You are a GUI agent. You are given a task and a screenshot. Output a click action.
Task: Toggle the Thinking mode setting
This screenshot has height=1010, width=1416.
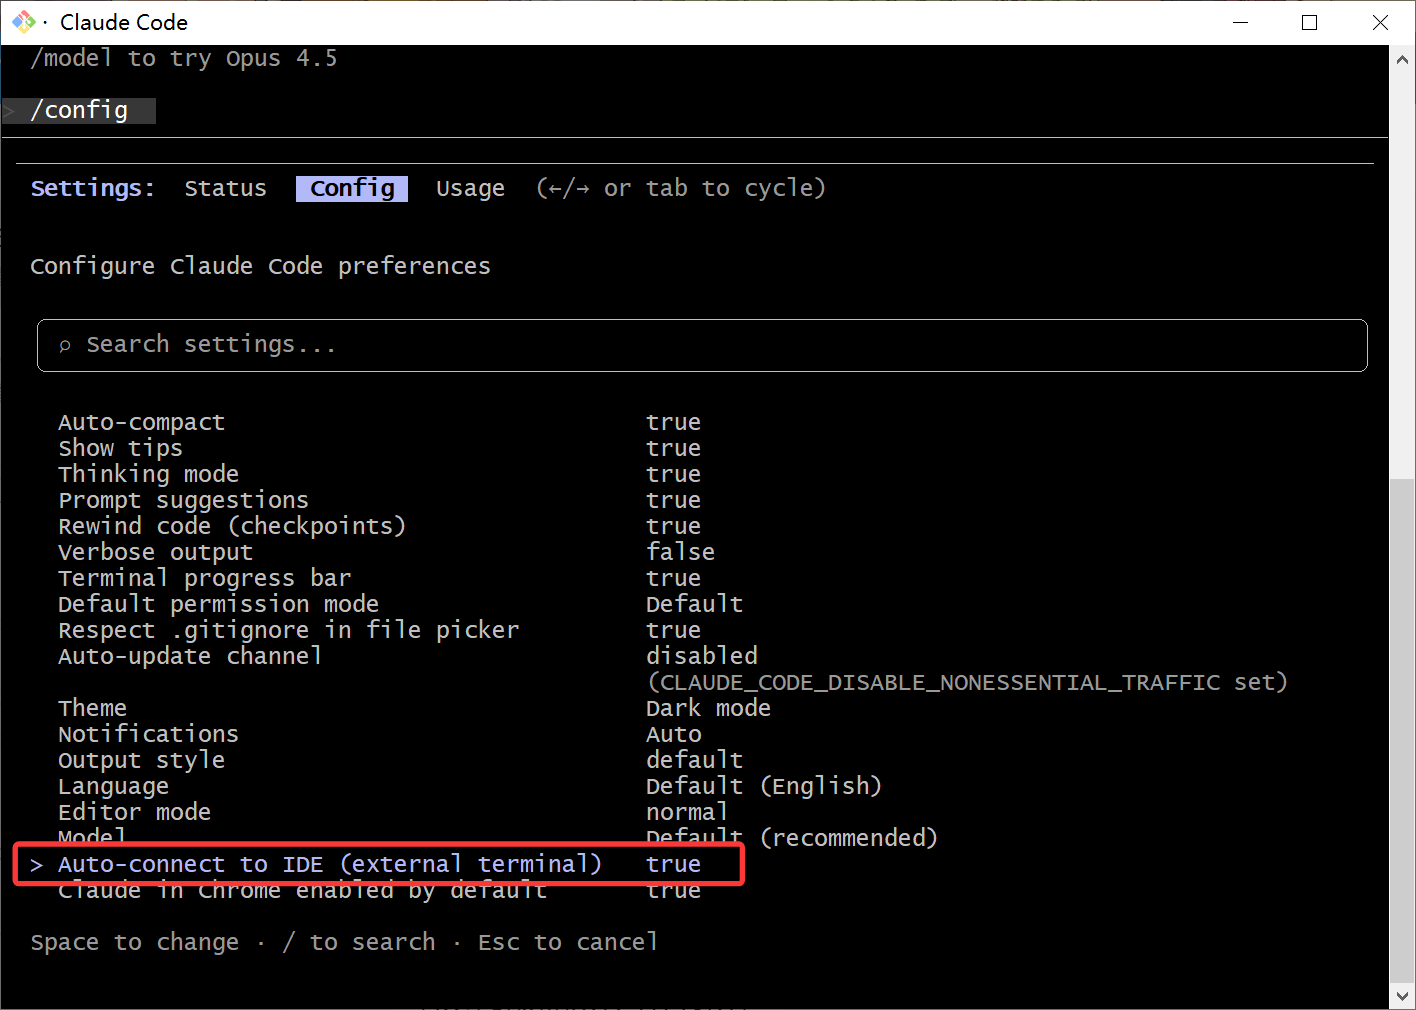coord(379,474)
